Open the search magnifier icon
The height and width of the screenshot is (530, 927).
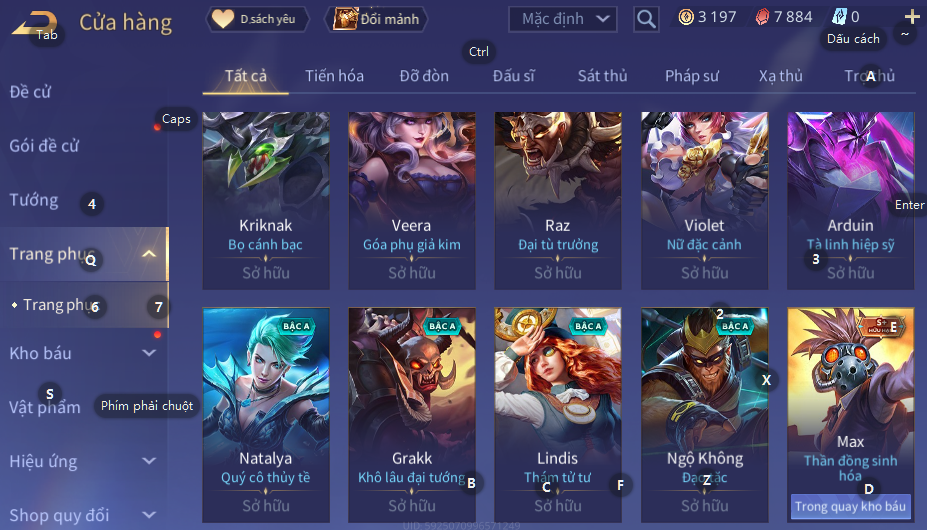pos(646,20)
